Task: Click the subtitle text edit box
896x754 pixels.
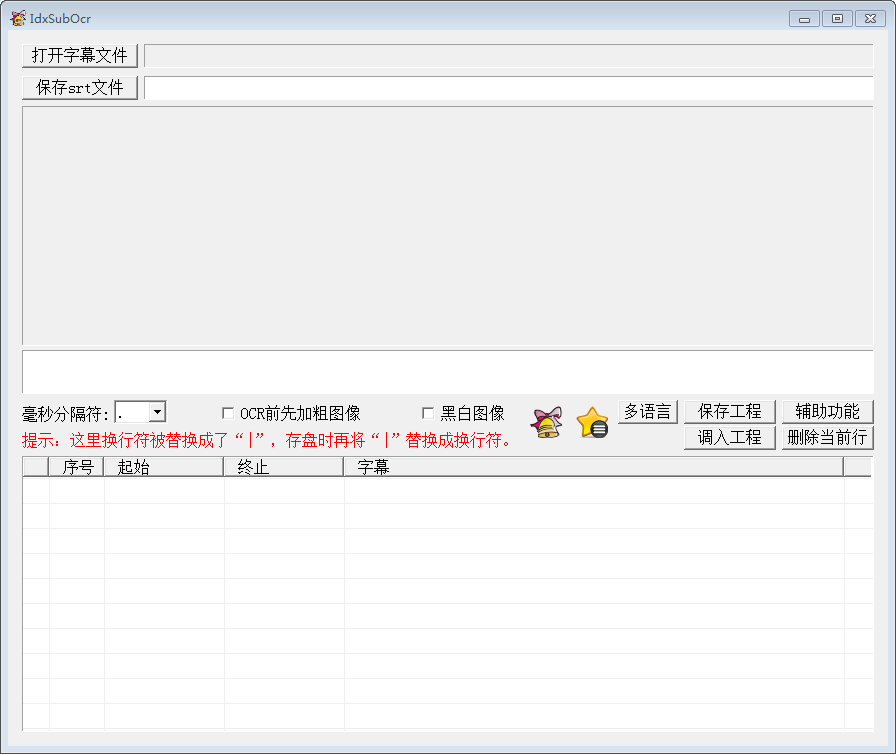Action: (x=447, y=371)
